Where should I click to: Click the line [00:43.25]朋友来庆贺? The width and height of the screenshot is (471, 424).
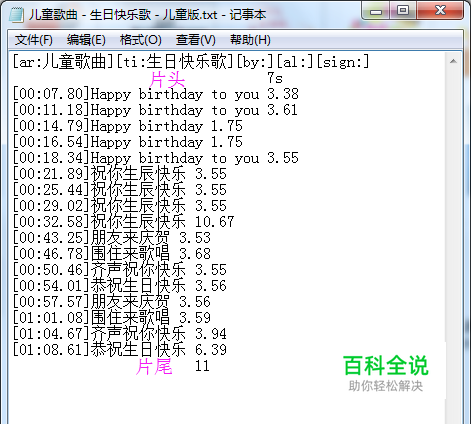tap(112, 238)
